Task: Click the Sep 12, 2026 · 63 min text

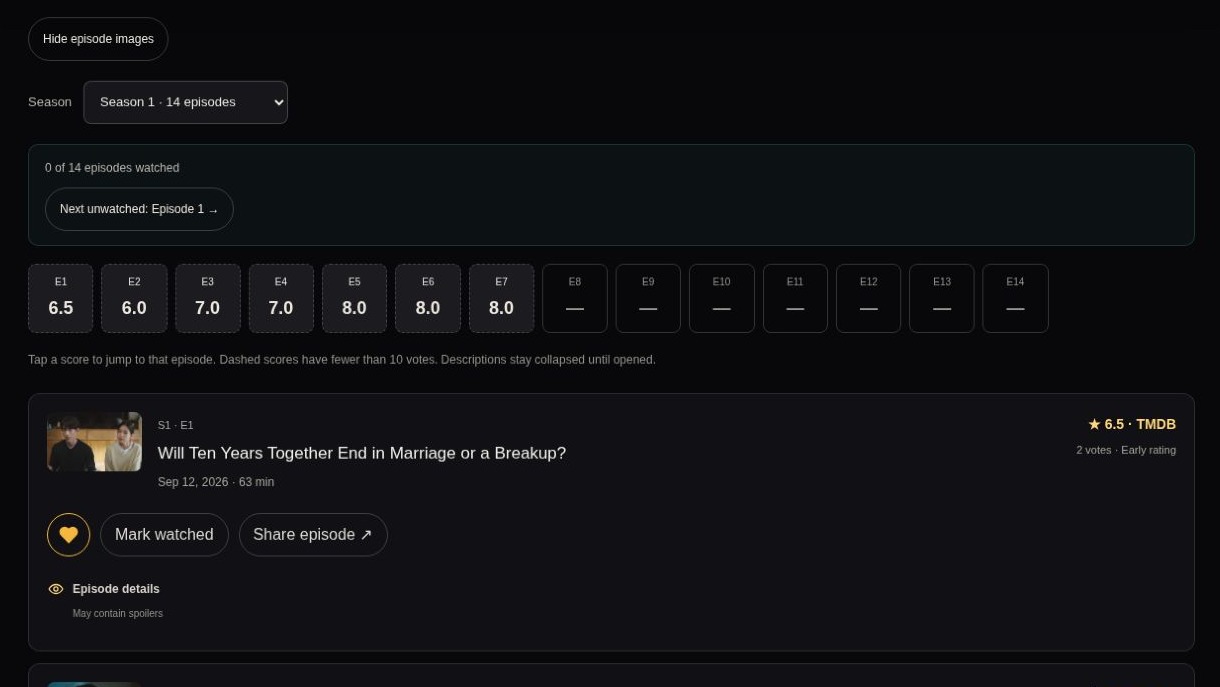Action: [x=216, y=482]
